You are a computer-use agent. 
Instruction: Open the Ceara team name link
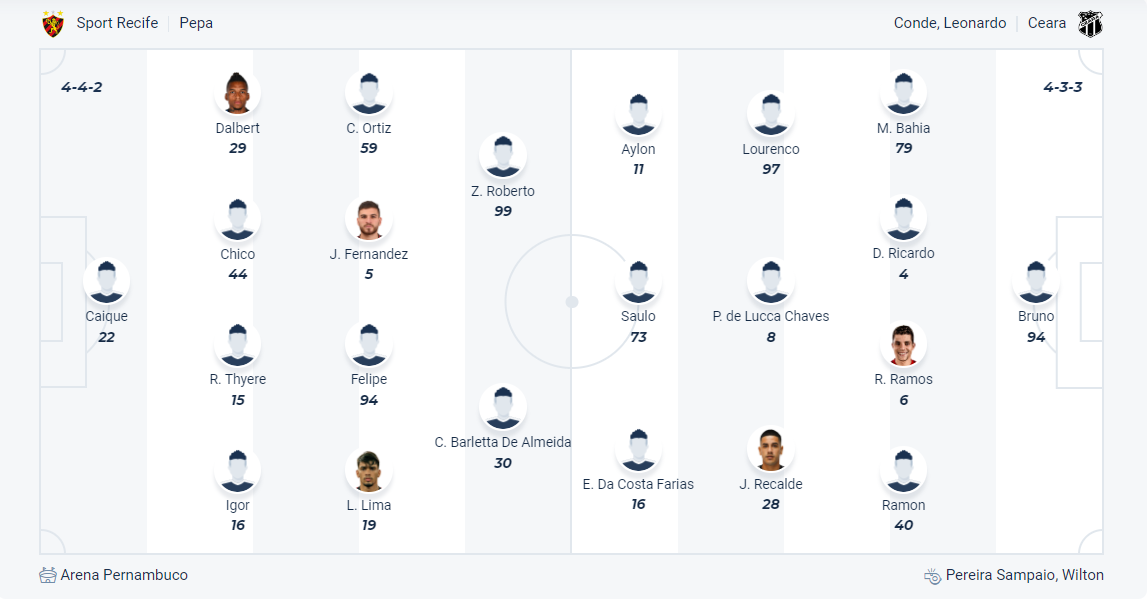click(1047, 23)
